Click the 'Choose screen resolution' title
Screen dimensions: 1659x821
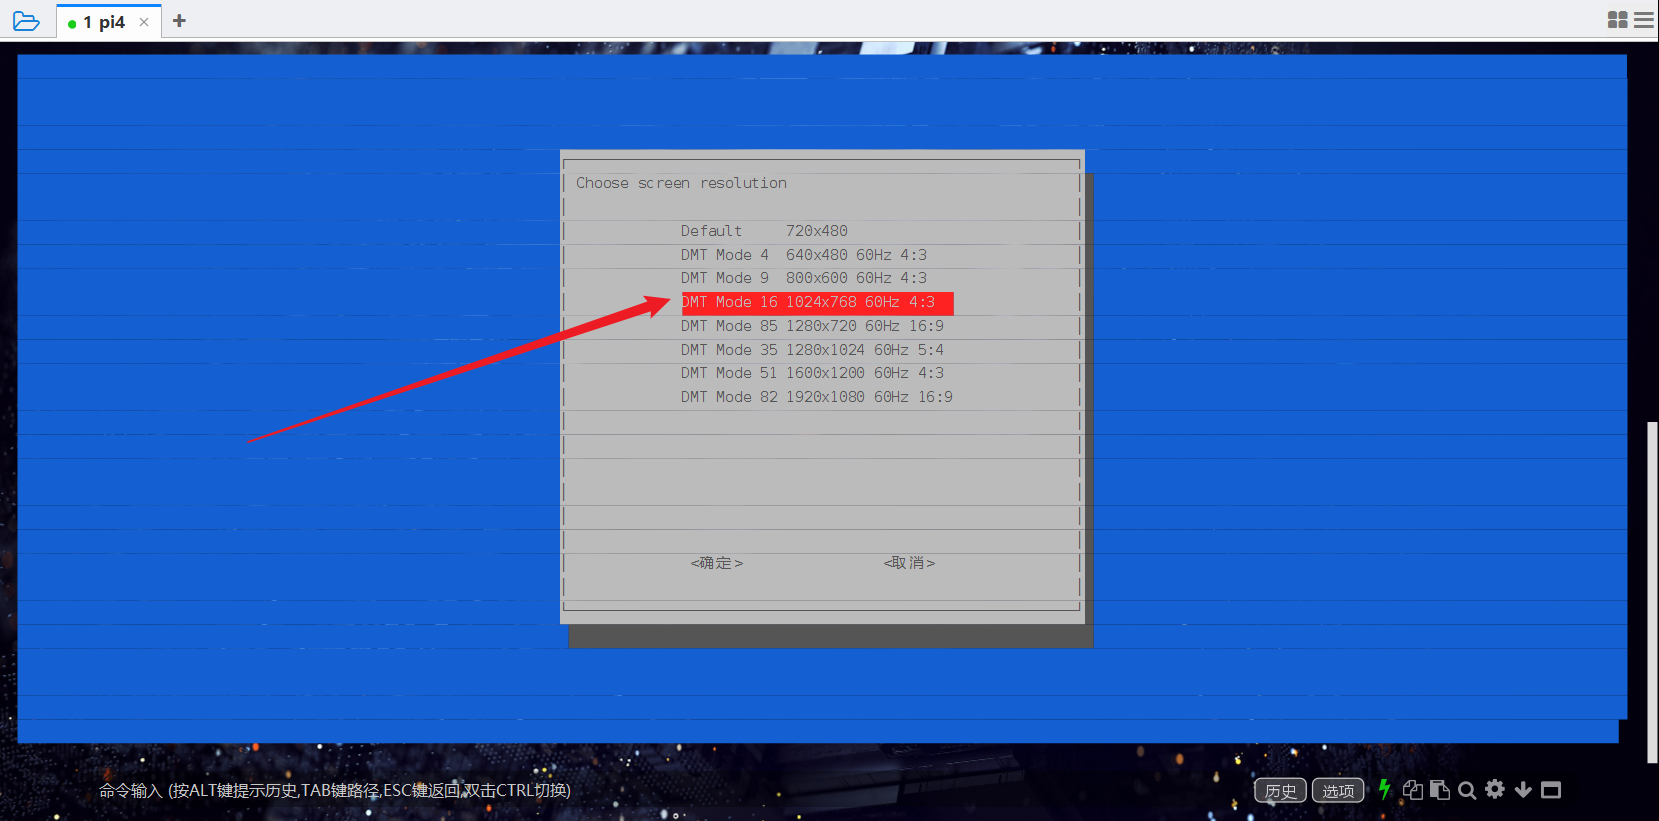[x=681, y=183]
